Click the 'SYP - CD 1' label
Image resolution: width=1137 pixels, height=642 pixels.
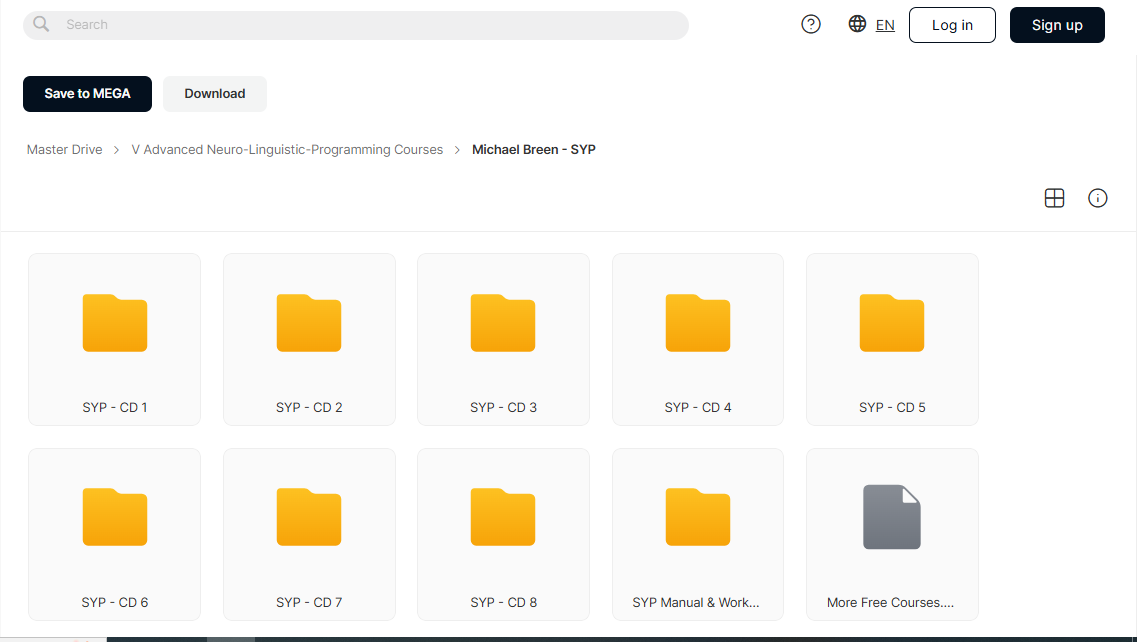[115, 408]
